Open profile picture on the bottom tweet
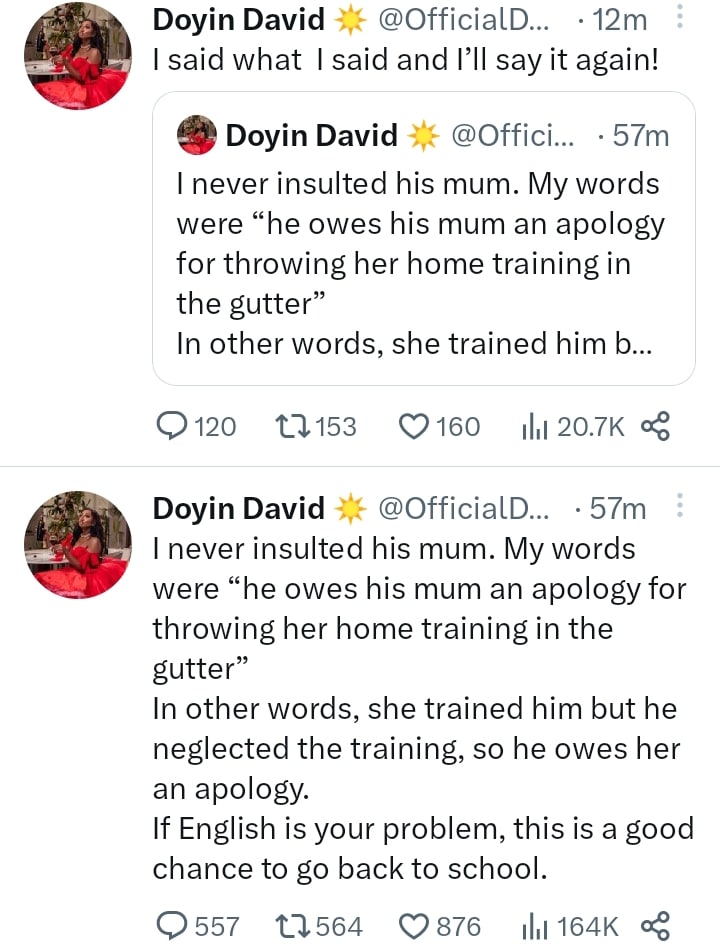Image resolution: width=720 pixels, height=952 pixels. pyautogui.click(x=78, y=545)
